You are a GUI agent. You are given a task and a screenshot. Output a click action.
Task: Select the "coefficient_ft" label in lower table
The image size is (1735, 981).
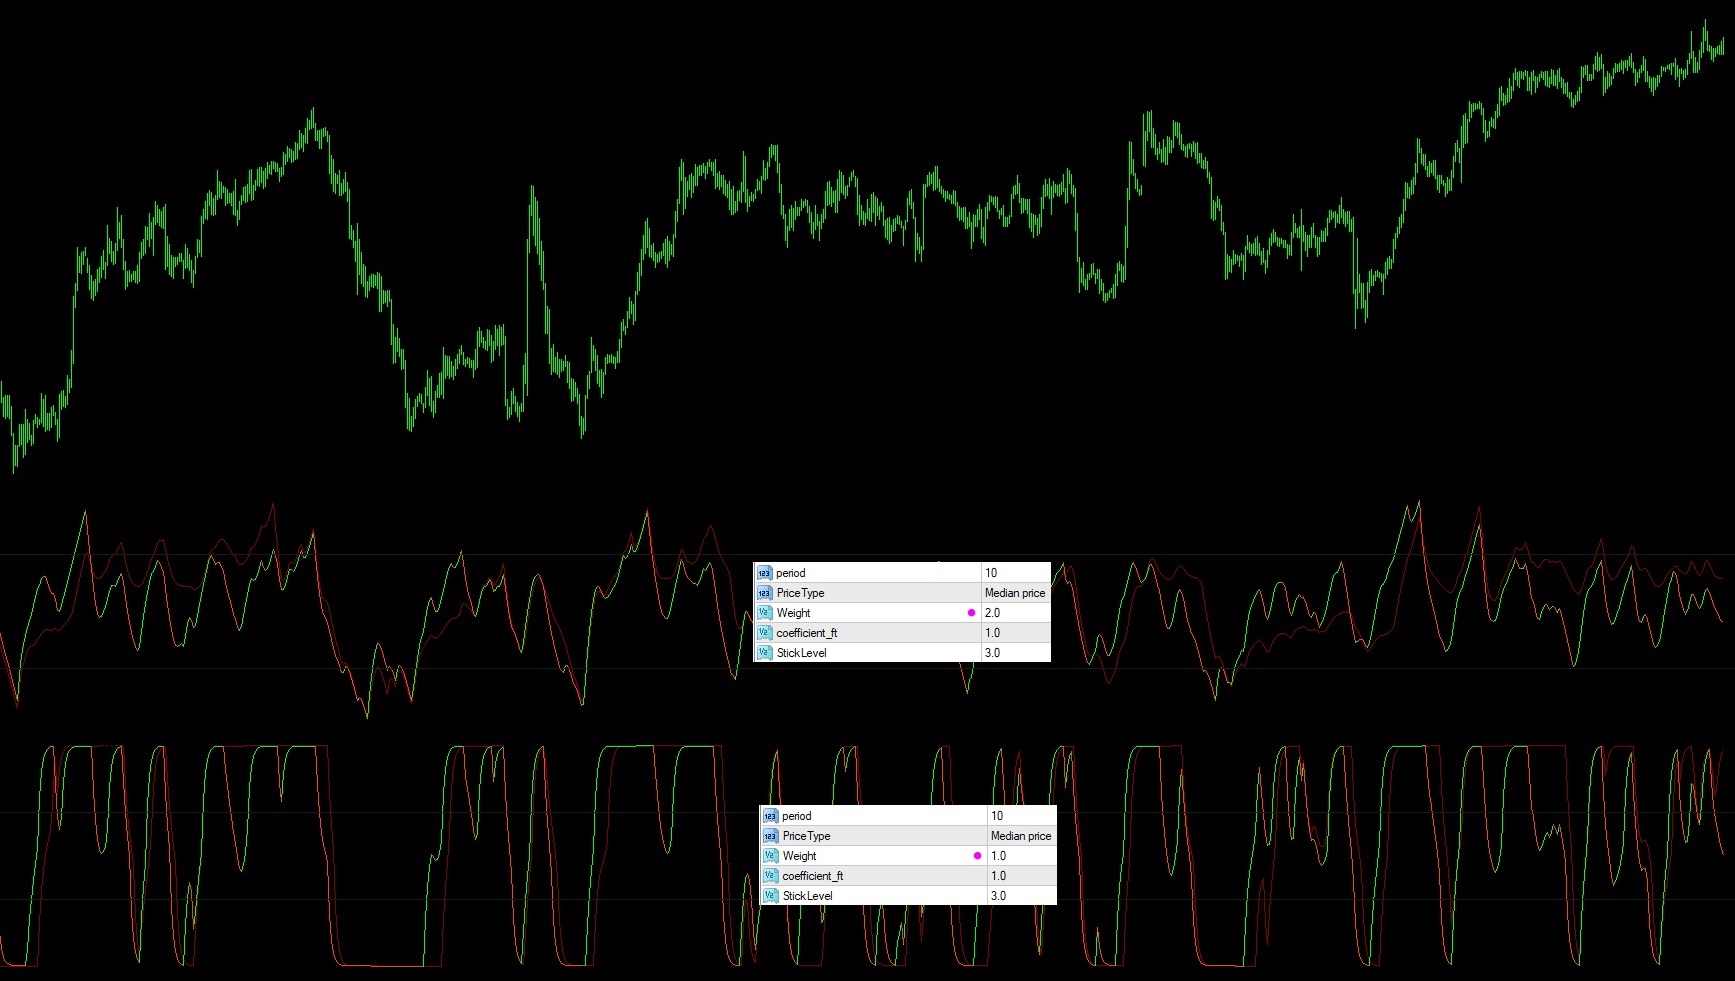click(813, 876)
